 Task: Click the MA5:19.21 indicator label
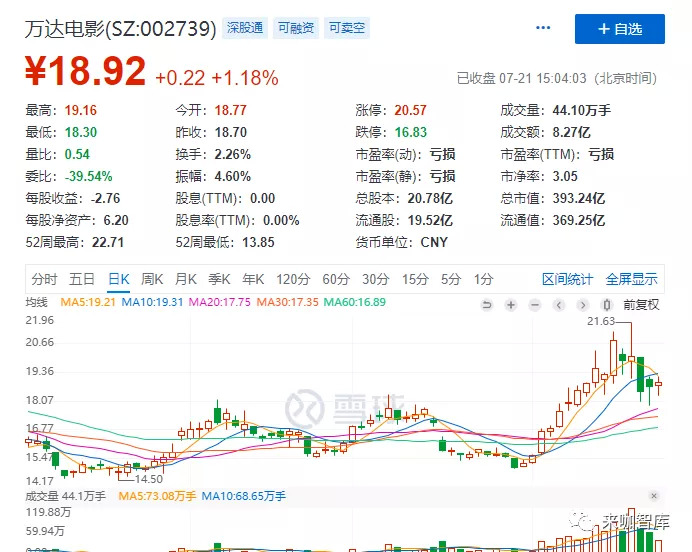tap(88, 302)
